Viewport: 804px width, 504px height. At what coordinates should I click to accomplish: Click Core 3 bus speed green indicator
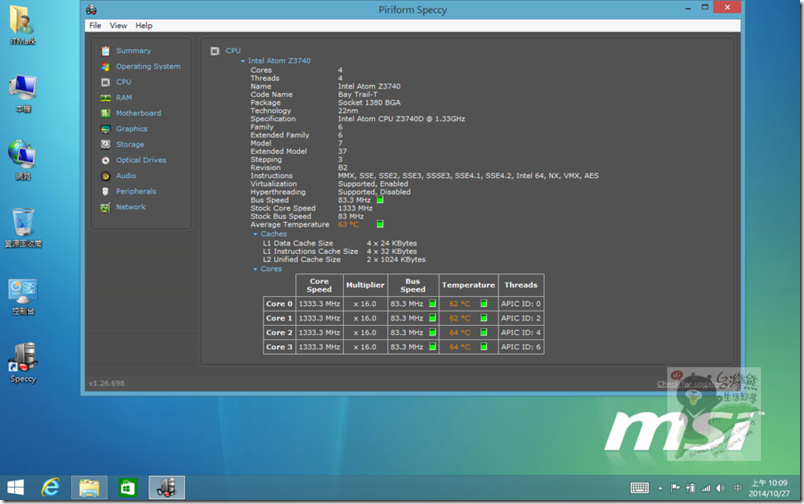432,347
